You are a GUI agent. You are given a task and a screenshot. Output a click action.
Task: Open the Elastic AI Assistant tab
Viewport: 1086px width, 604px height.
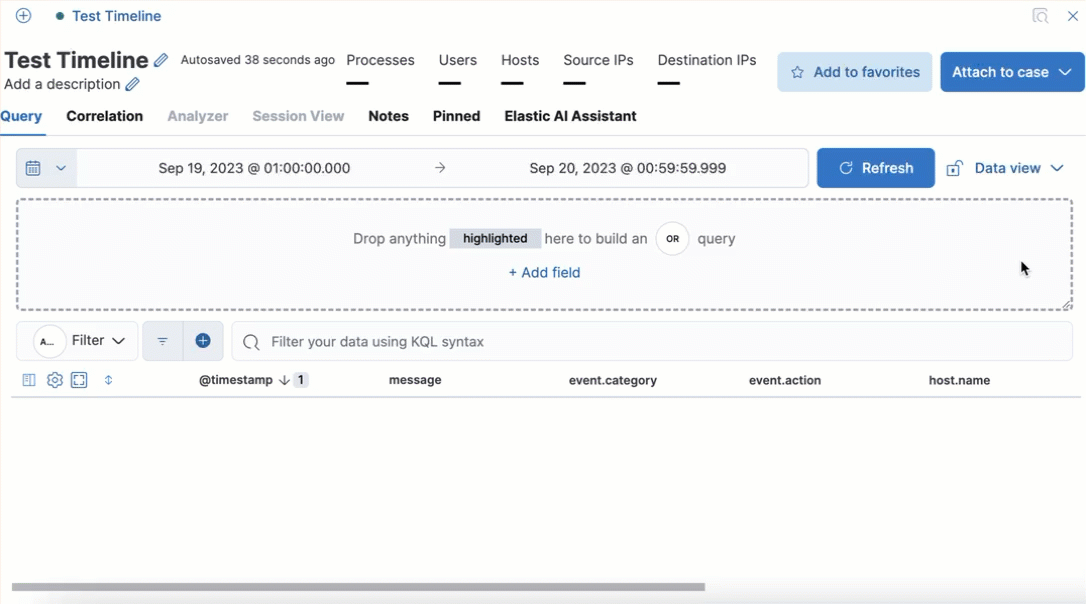[570, 116]
